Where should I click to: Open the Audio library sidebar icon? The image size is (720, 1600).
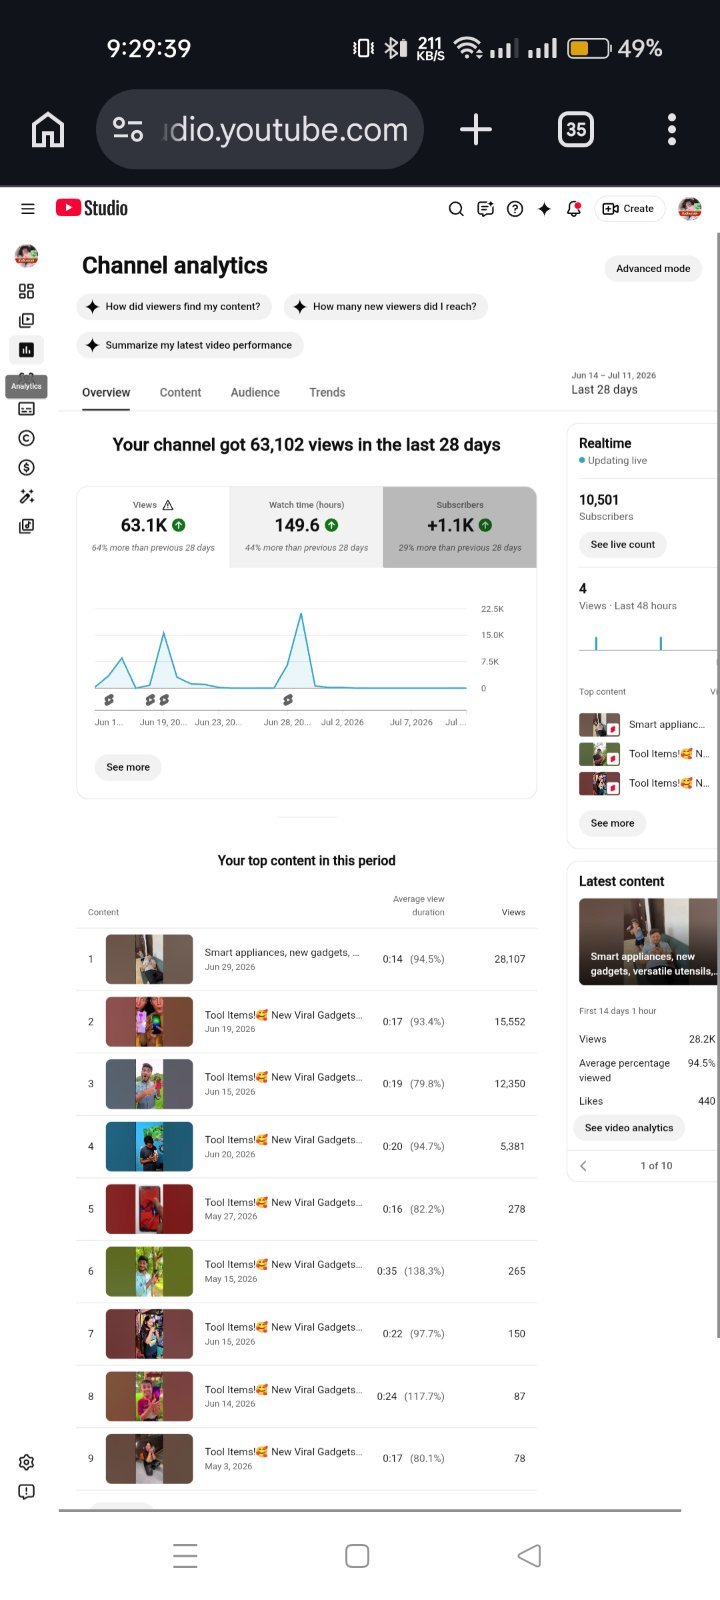27,525
